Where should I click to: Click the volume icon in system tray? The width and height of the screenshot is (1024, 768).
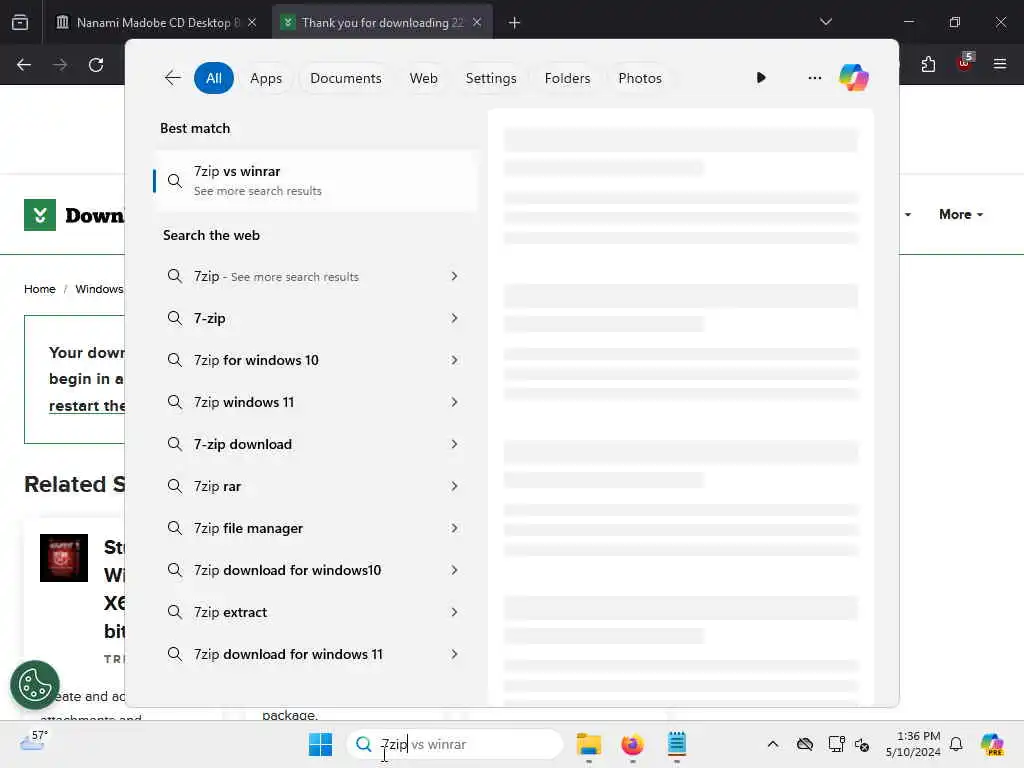[862, 744]
